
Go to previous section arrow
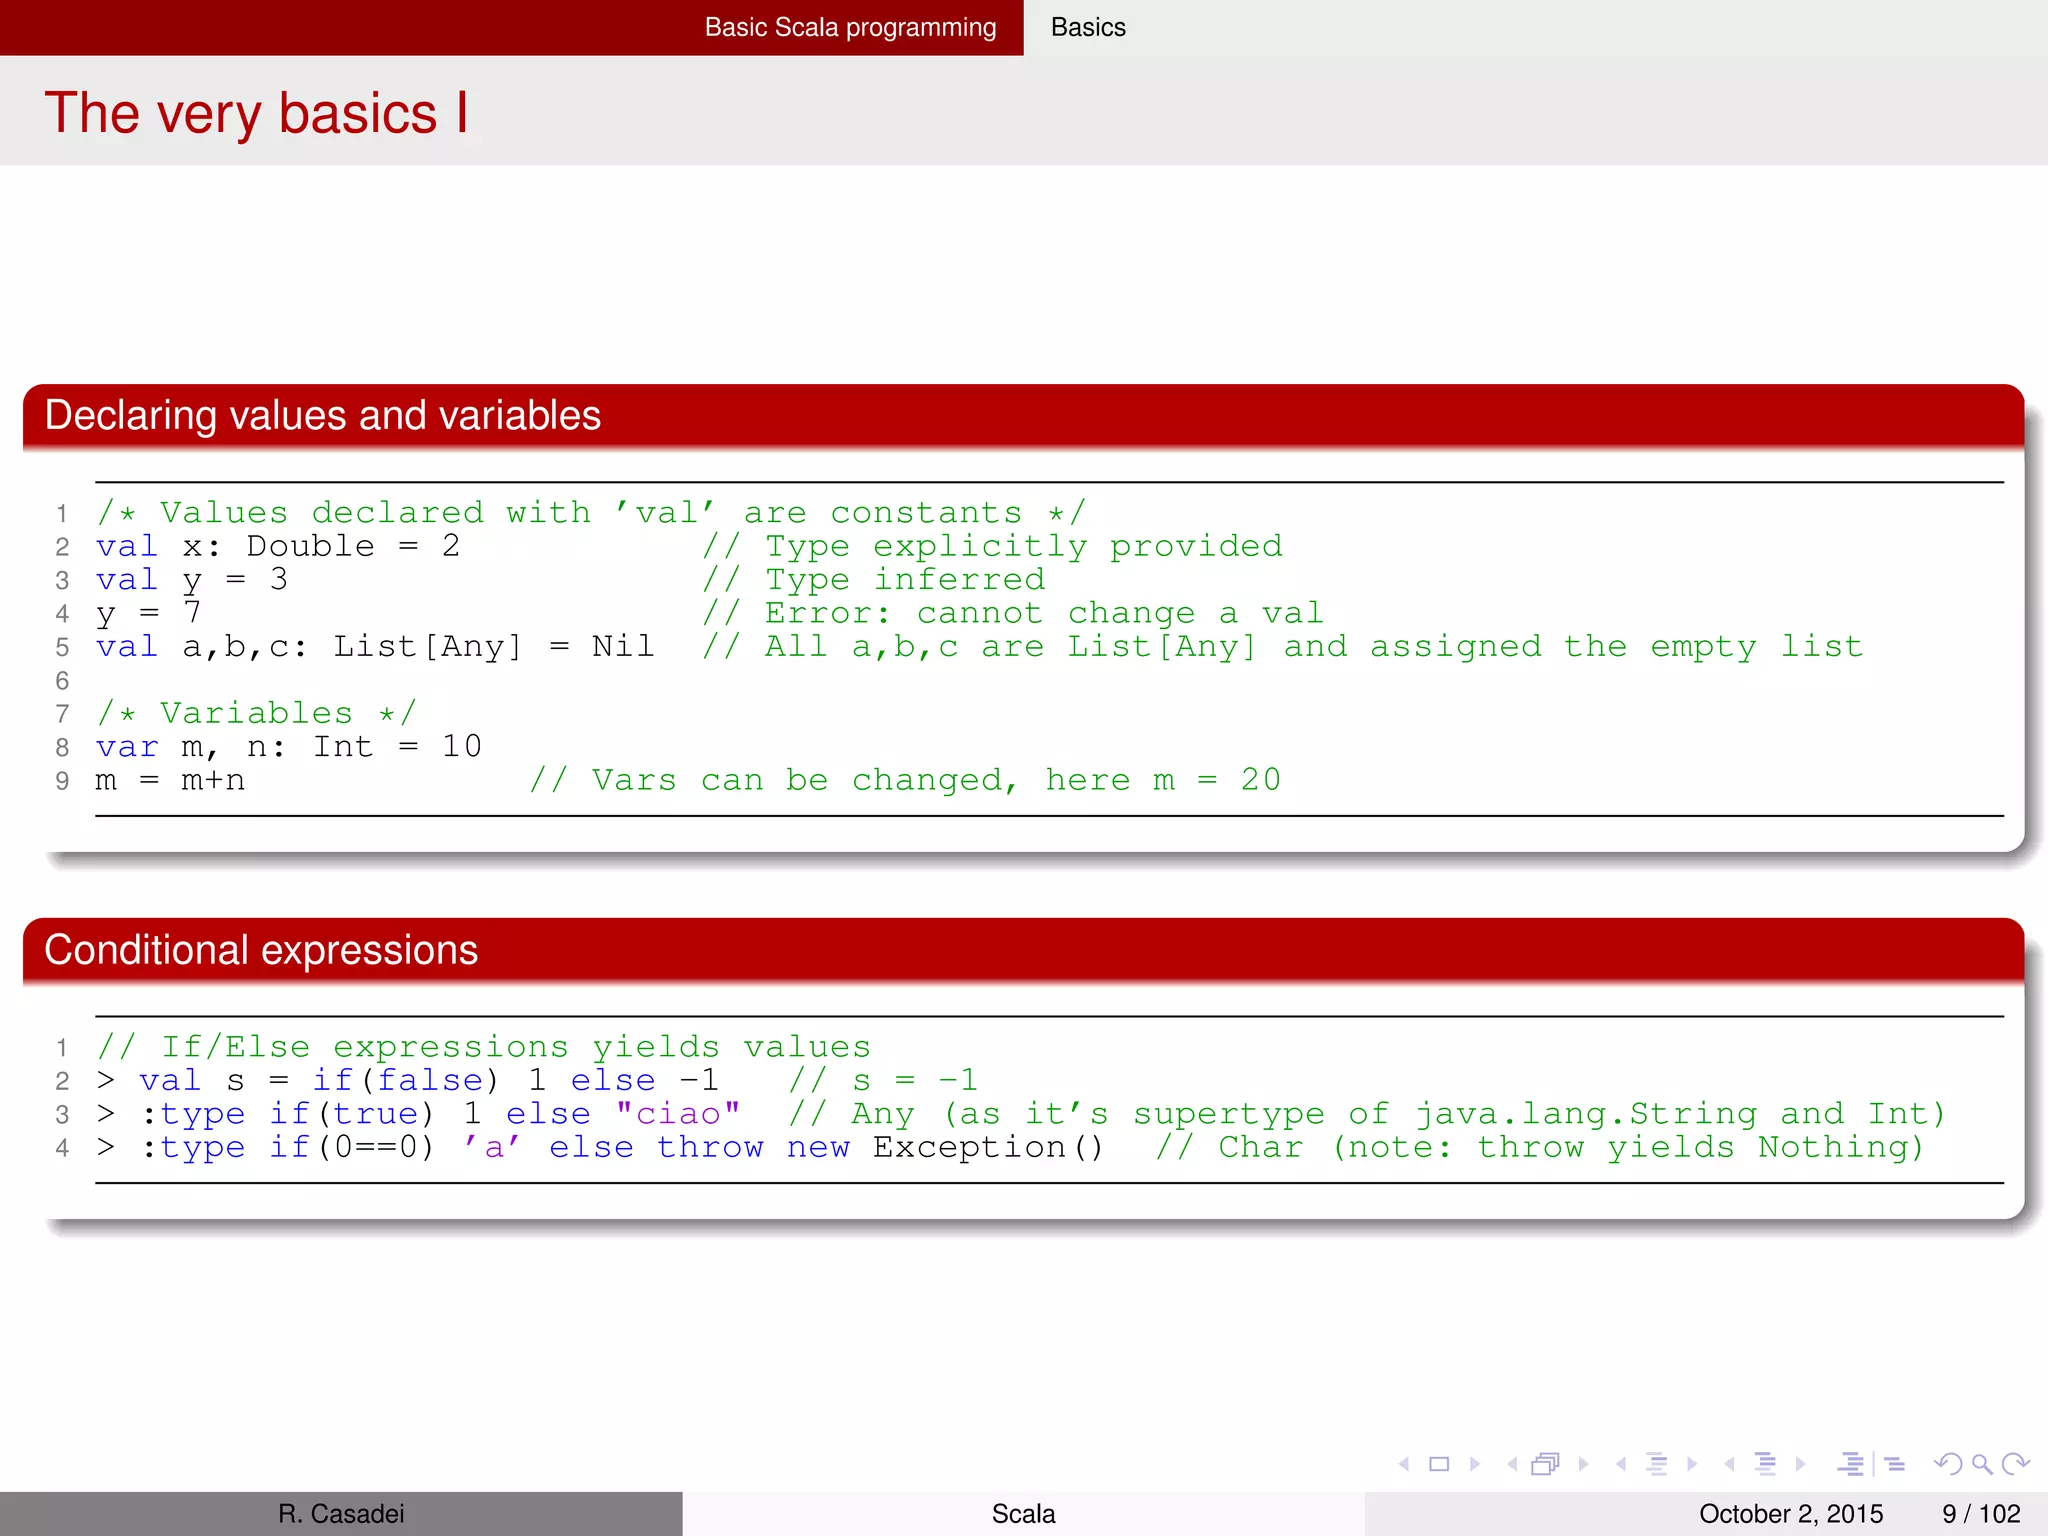coord(1729,1464)
